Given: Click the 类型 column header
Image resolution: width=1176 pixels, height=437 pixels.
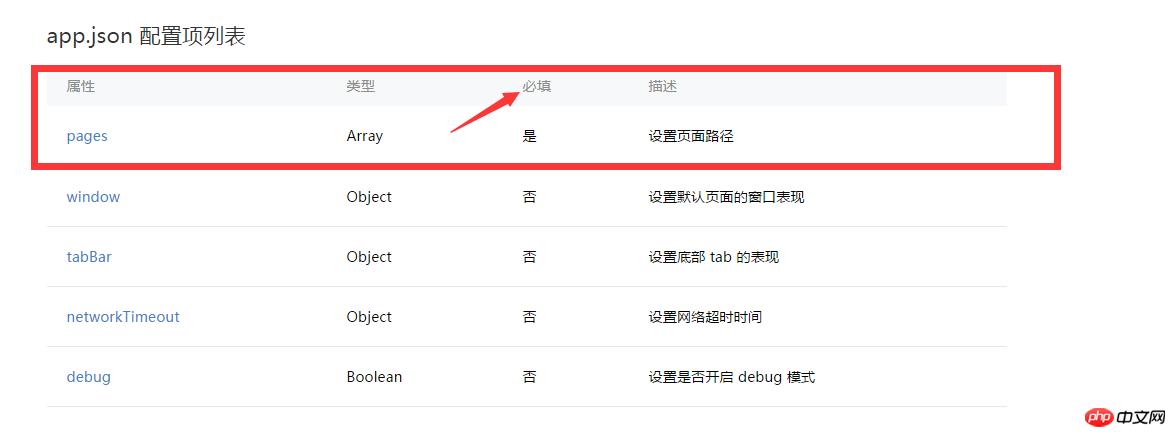Looking at the screenshot, I should [361, 87].
